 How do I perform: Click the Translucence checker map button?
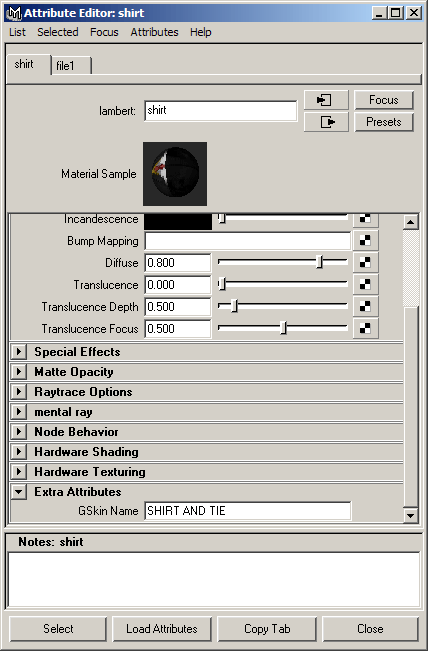point(365,284)
